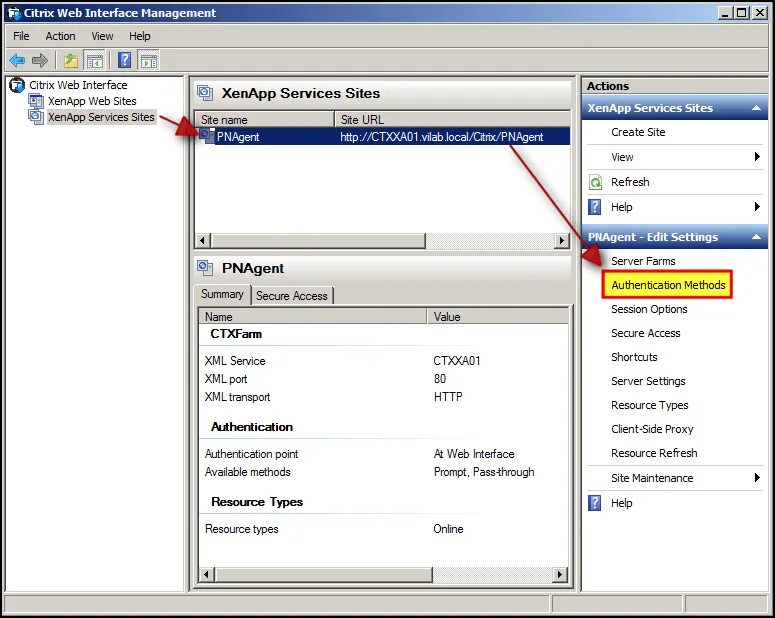775x618 pixels.
Task: Open the Action menu
Action: click(60, 36)
